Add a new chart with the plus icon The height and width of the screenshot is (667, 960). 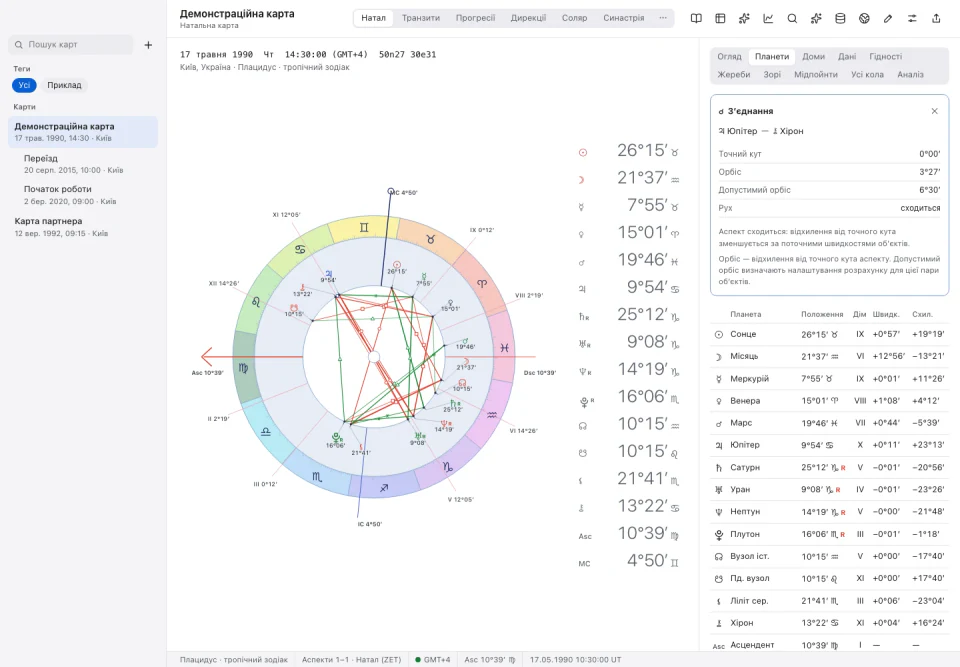tap(148, 45)
